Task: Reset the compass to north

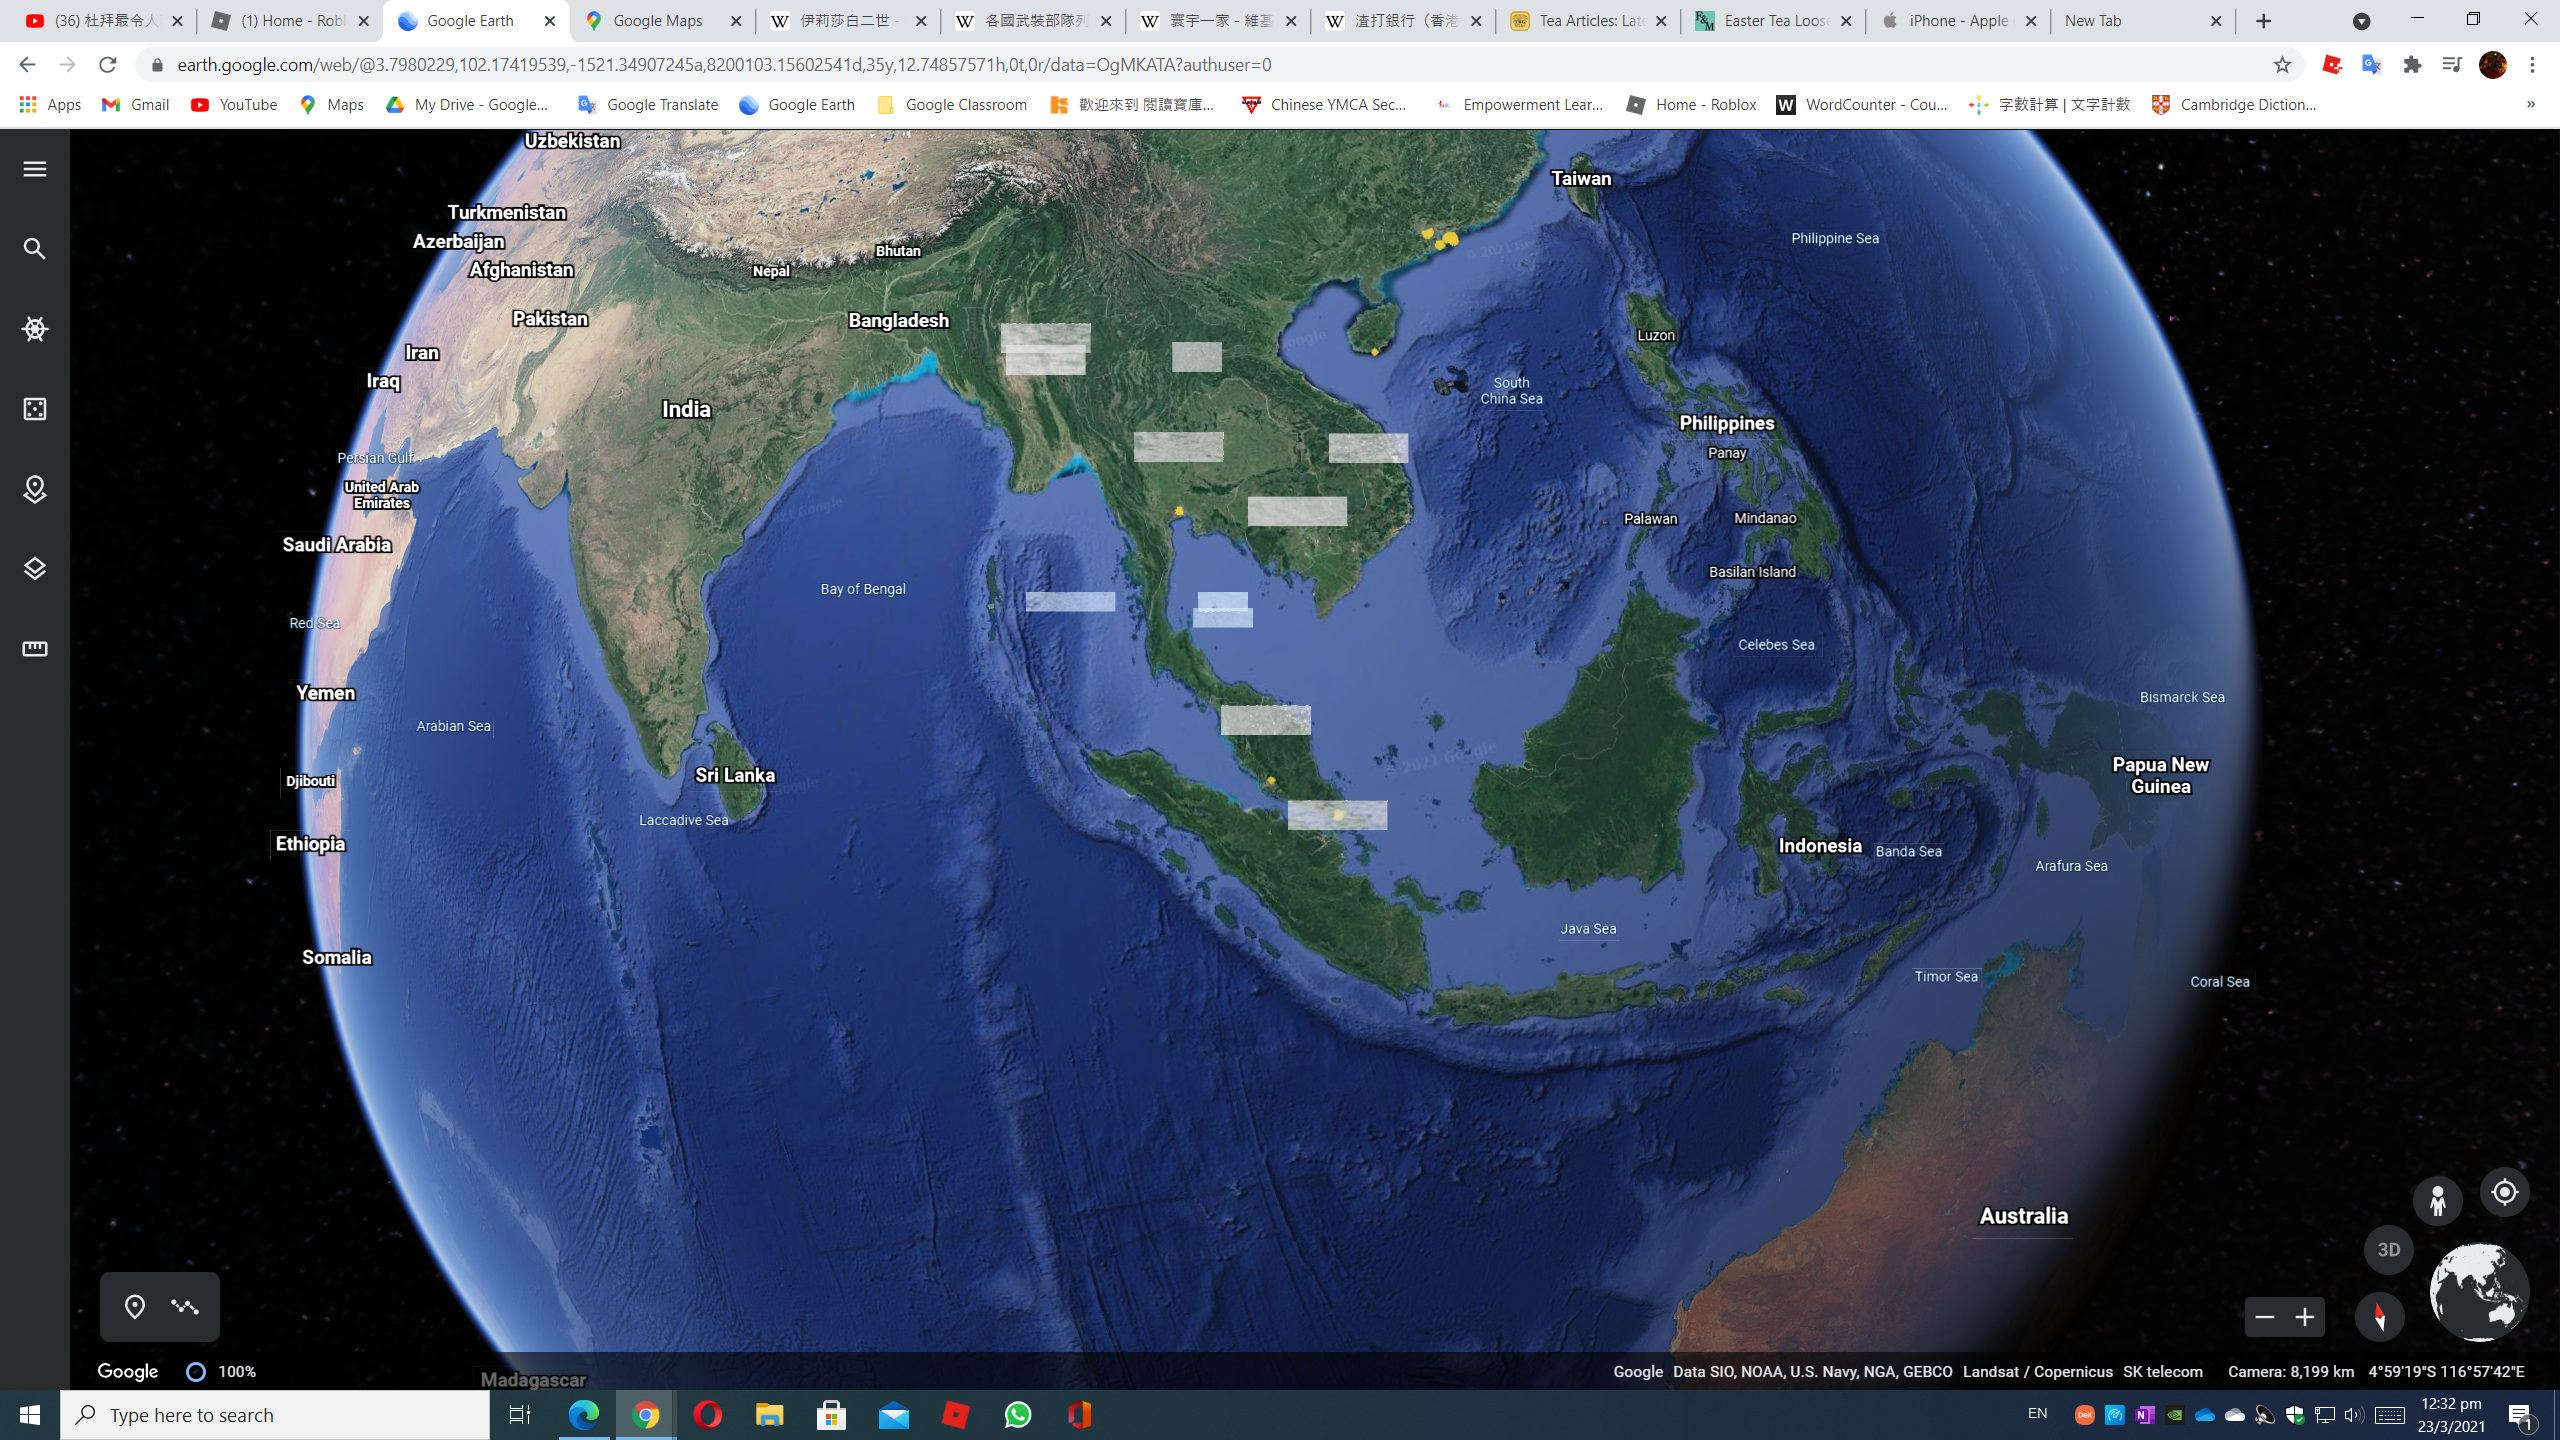Action: coord(2379,1317)
